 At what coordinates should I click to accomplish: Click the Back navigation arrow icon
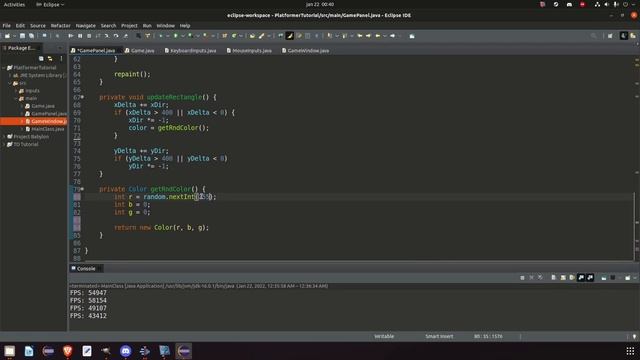point(378,36)
